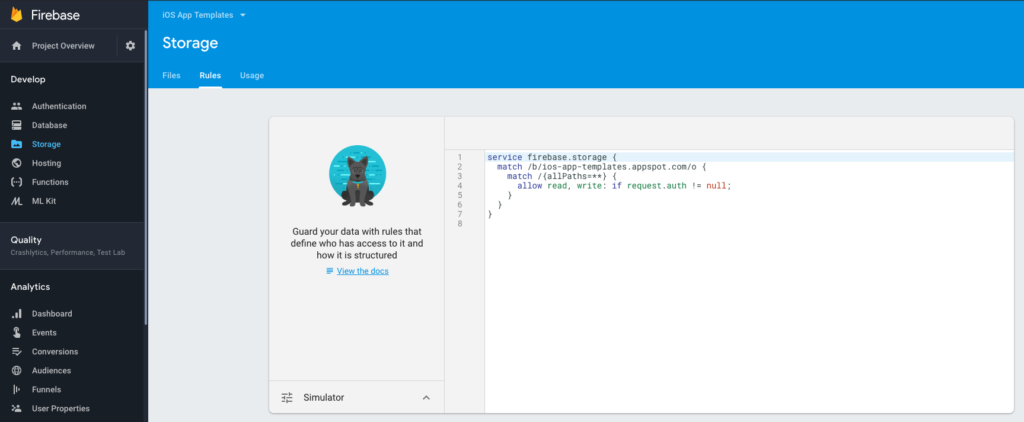Open the View the docs link
Viewport: 1024px width, 422px height.
pos(362,272)
